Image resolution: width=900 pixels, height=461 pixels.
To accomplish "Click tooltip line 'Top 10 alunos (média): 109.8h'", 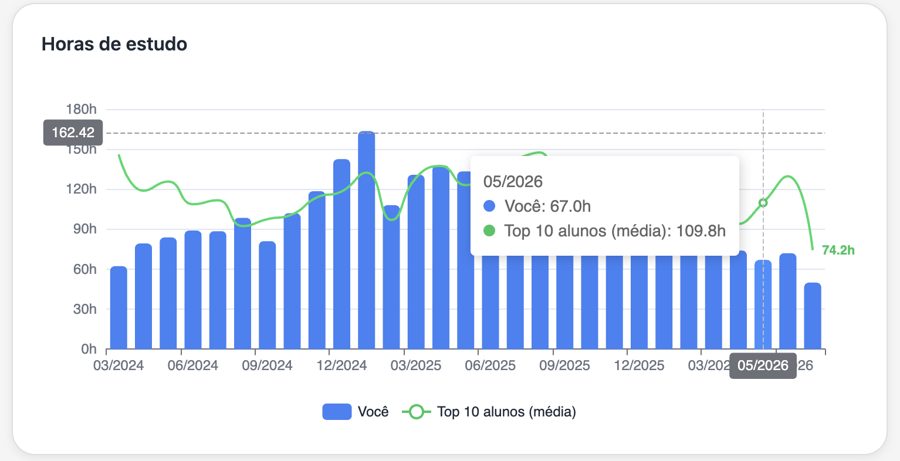I will [x=604, y=231].
